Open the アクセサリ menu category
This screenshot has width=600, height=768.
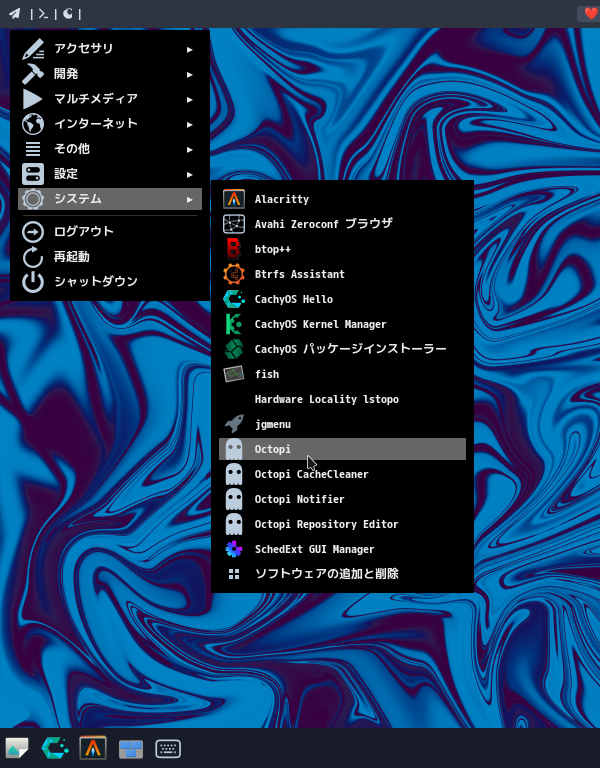[110, 49]
